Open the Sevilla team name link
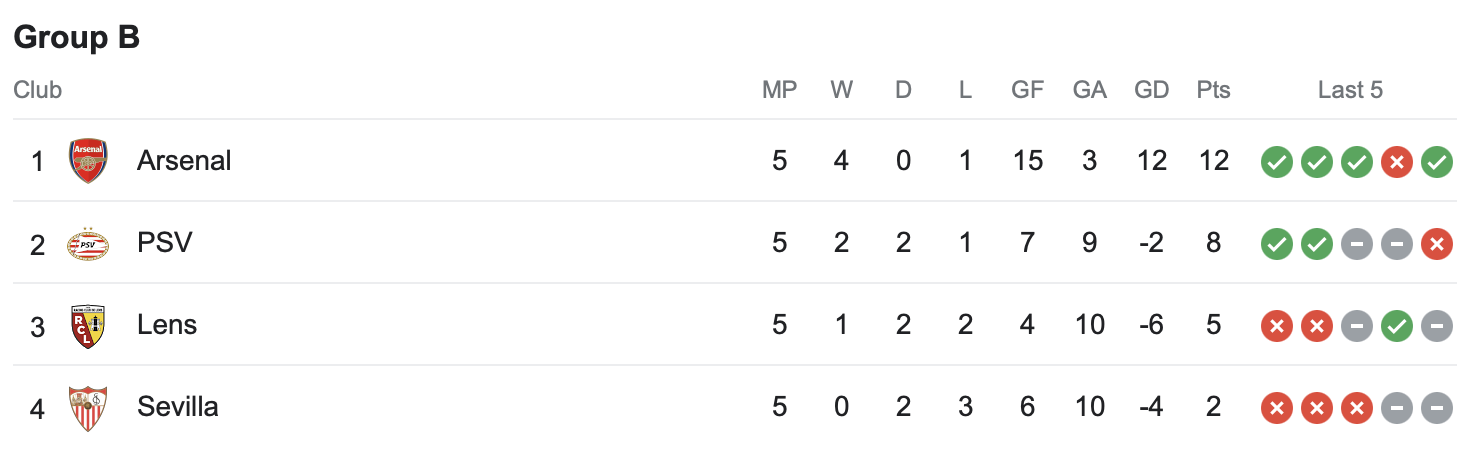 177,407
